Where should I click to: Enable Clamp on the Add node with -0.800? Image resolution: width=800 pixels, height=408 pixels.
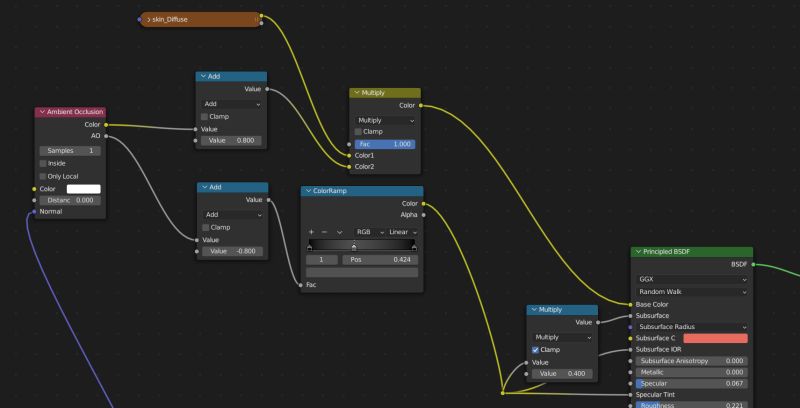click(x=206, y=227)
